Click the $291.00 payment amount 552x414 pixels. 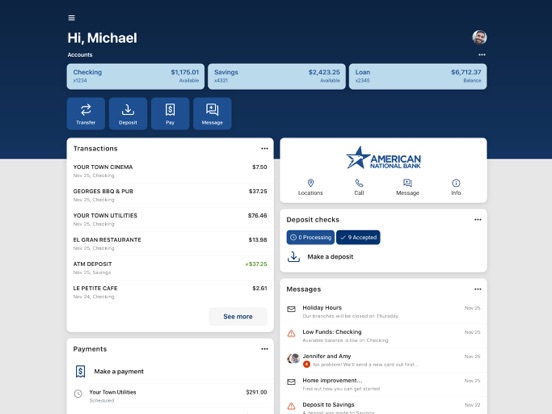tap(256, 392)
